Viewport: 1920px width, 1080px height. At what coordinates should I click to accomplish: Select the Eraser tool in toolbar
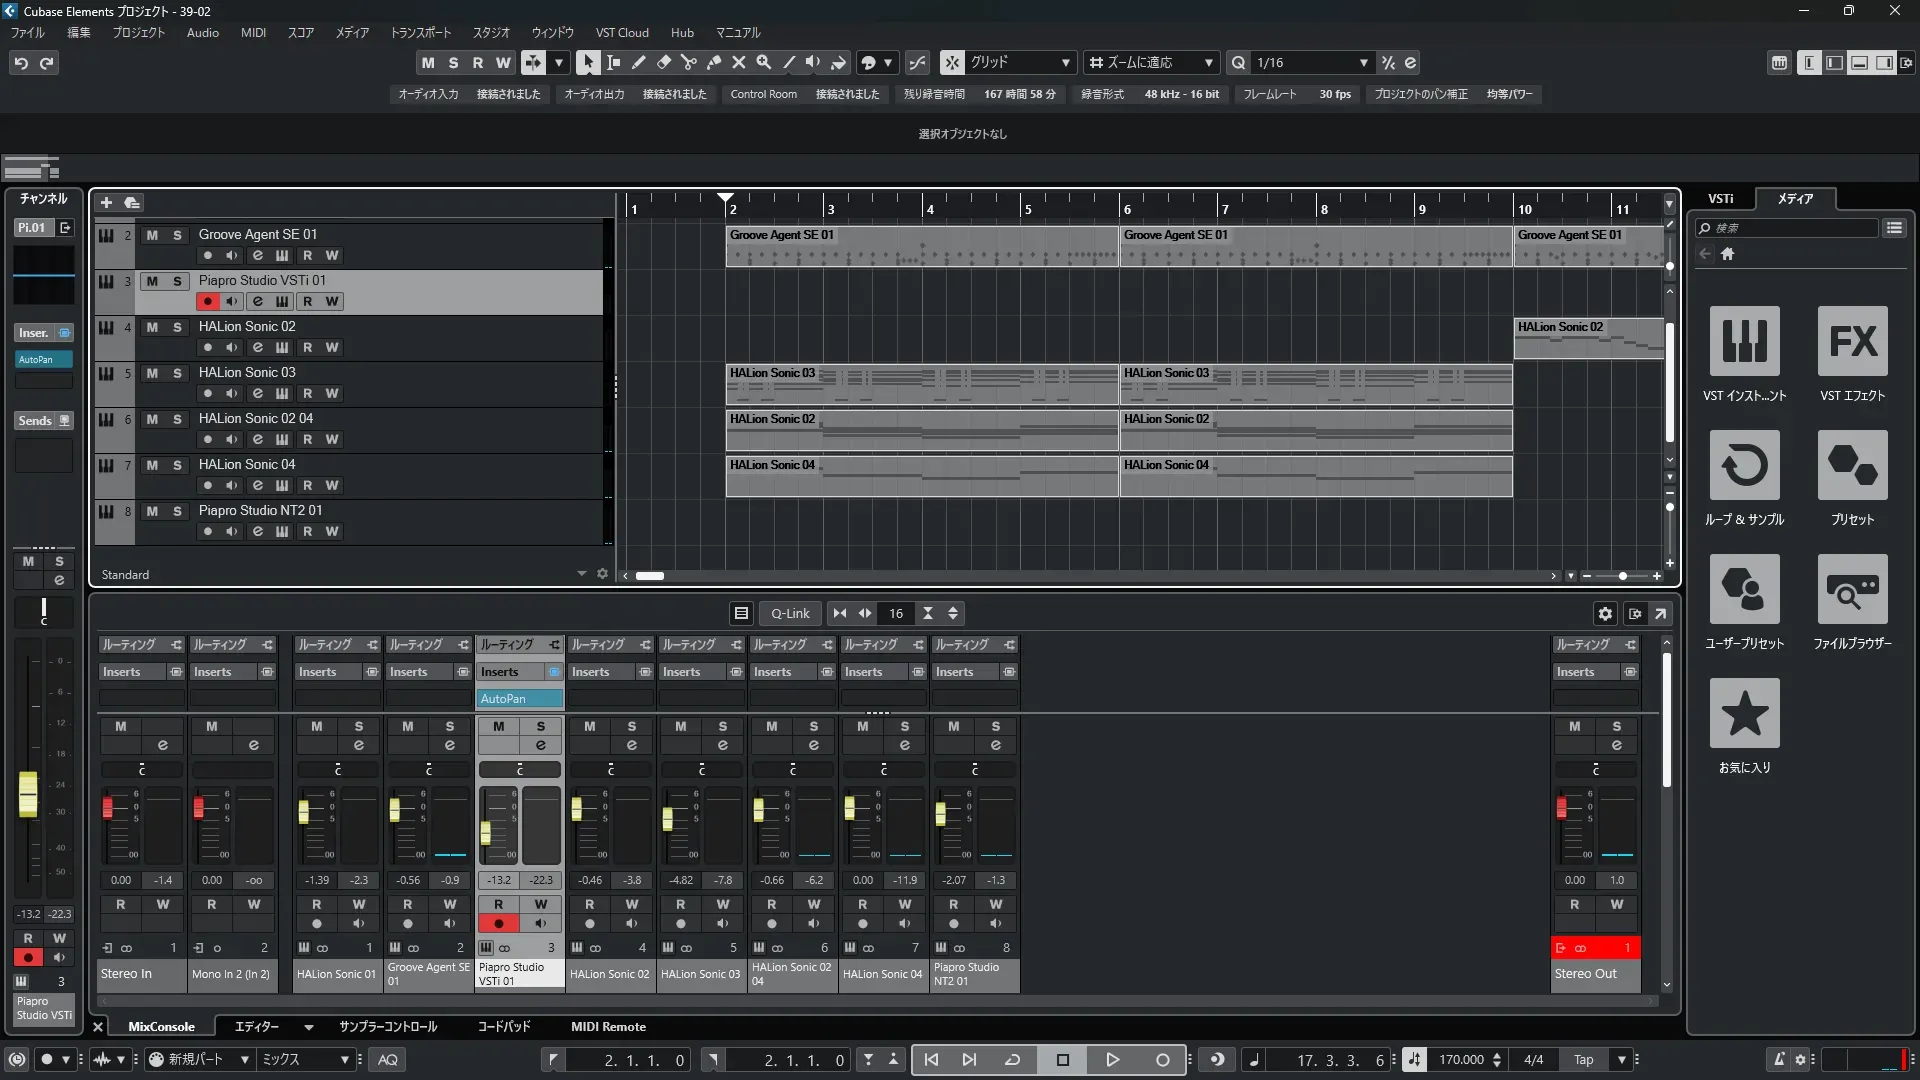point(664,63)
